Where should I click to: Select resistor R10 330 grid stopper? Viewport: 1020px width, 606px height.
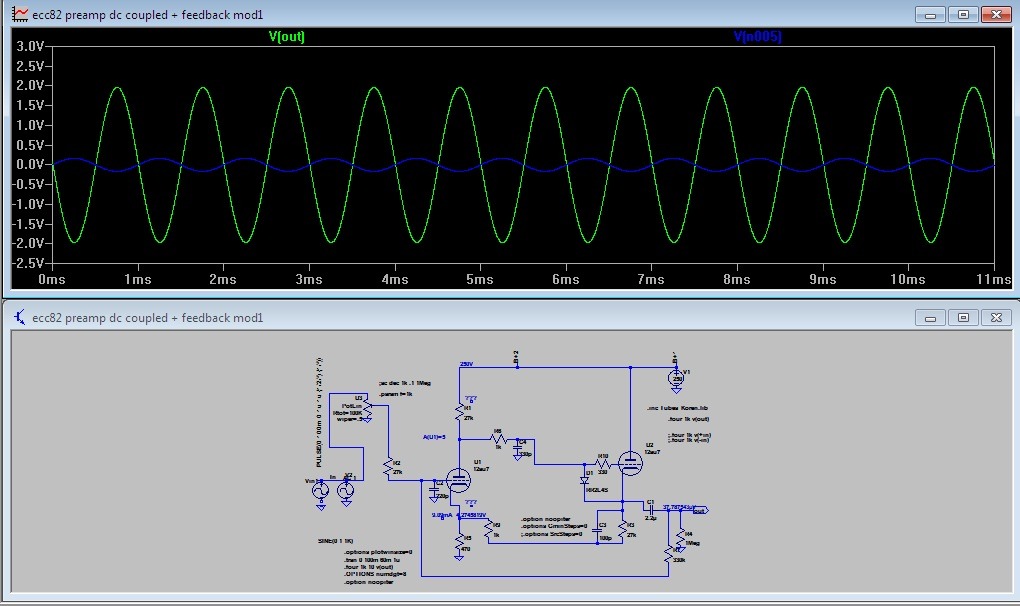(603, 464)
